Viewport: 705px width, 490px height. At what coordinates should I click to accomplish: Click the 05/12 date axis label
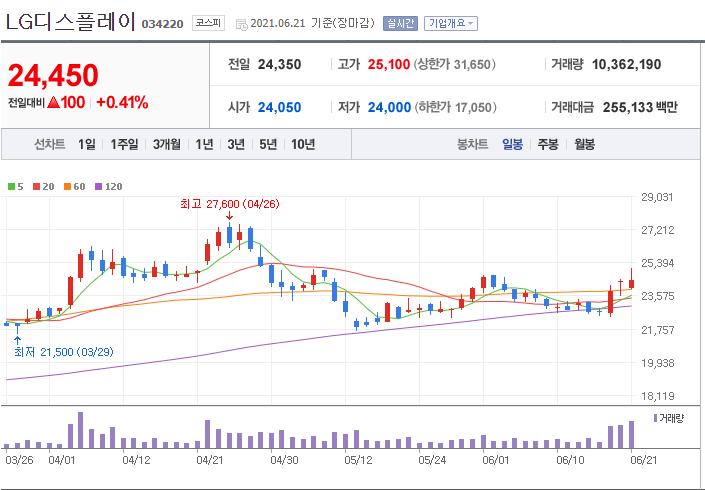coord(358,460)
